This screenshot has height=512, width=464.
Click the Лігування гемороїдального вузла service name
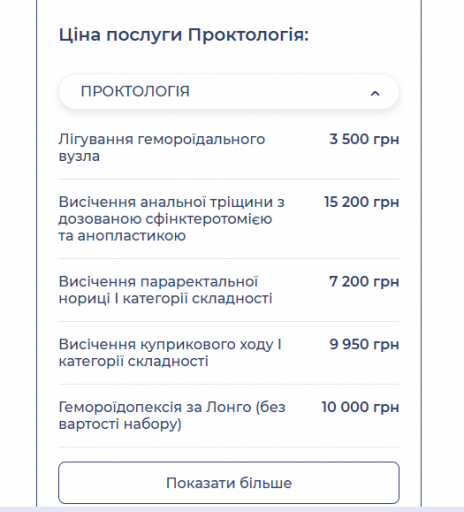(162, 147)
